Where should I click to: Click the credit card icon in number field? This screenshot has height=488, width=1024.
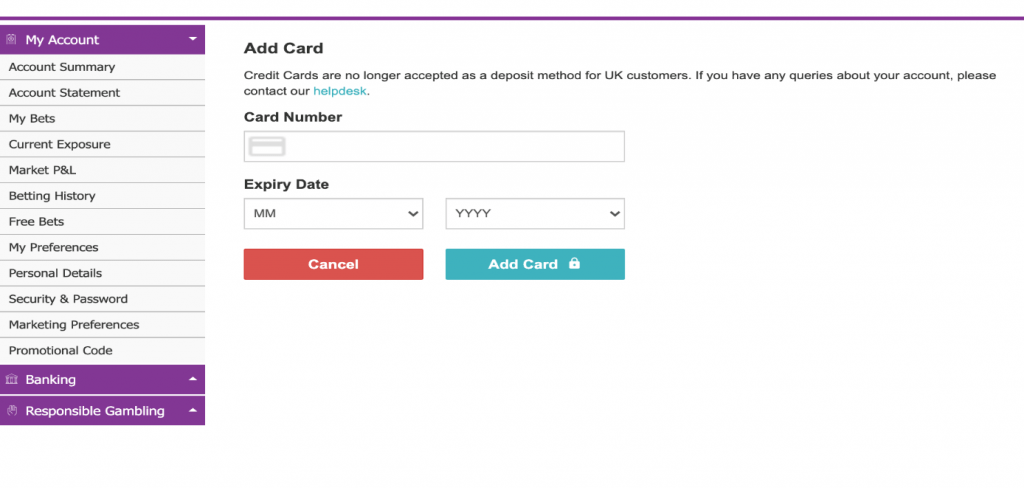click(x=266, y=146)
